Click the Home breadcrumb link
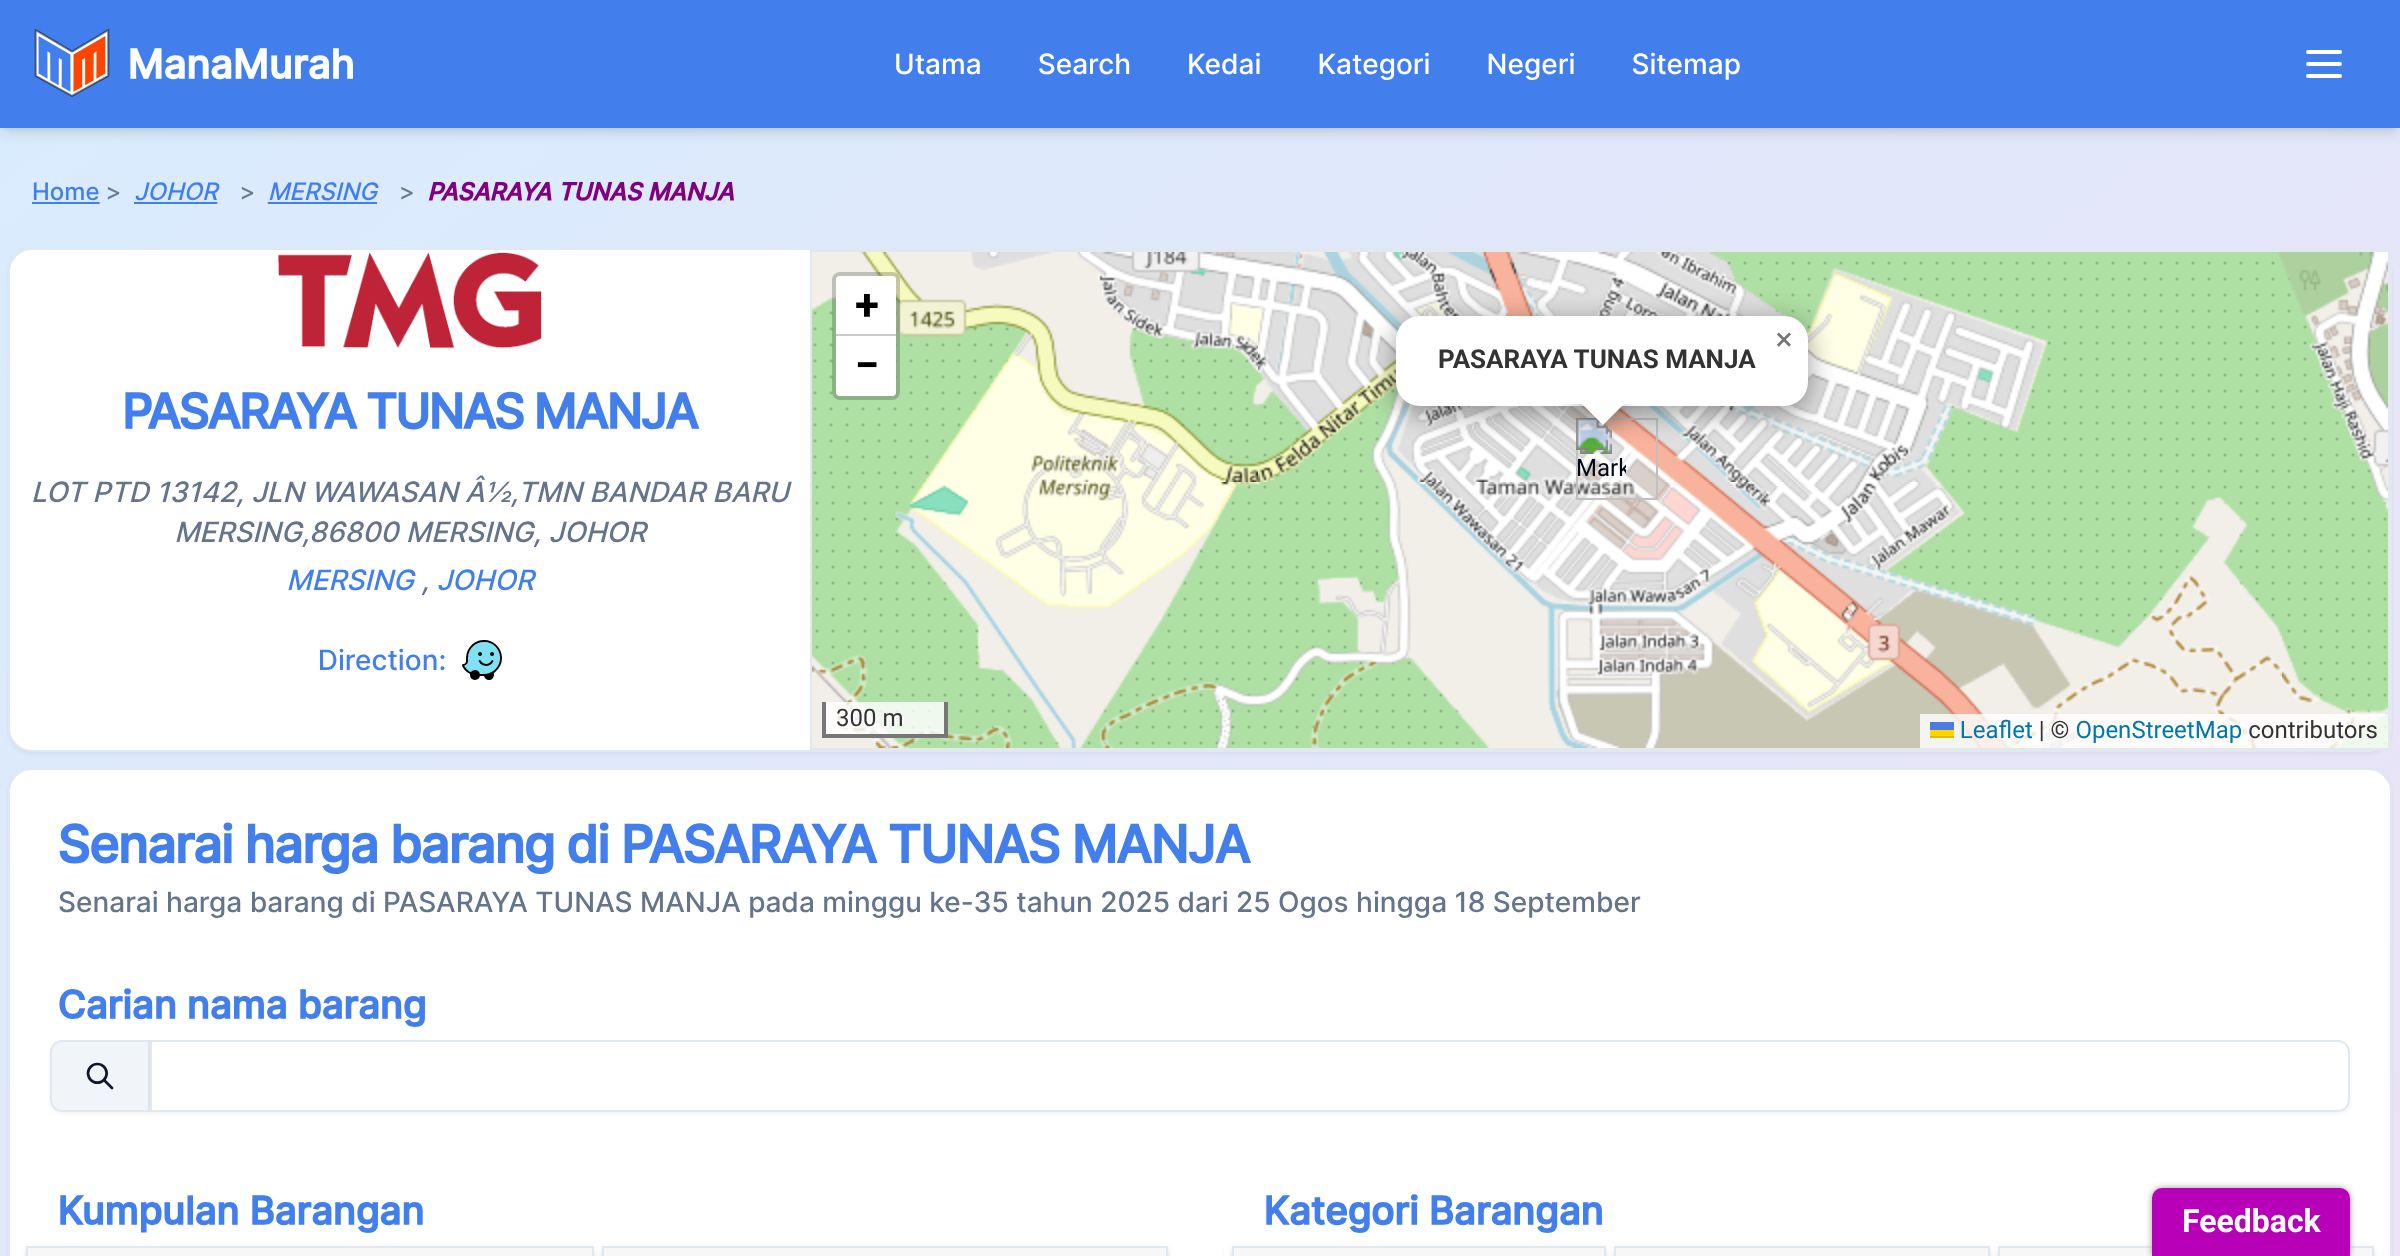This screenshot has height=1256, width=2400. tap(65, 191)
